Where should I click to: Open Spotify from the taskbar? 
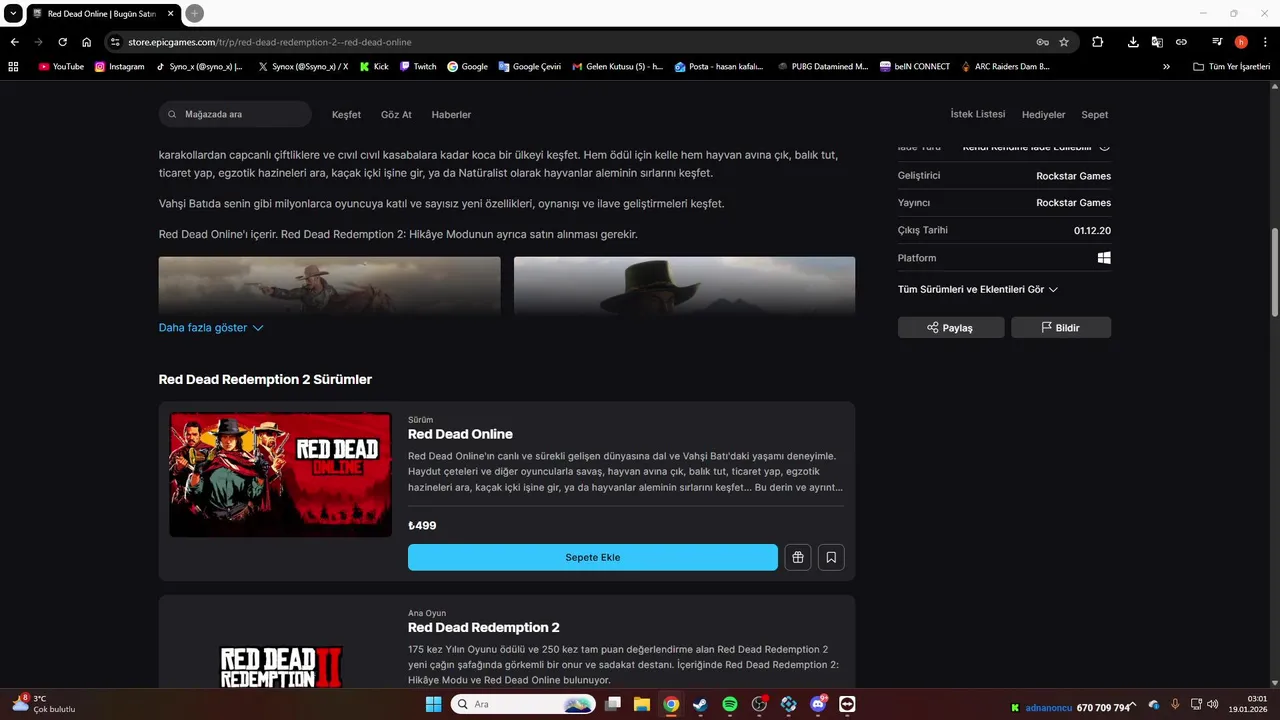pyautogui.click(x=730, y=704)
